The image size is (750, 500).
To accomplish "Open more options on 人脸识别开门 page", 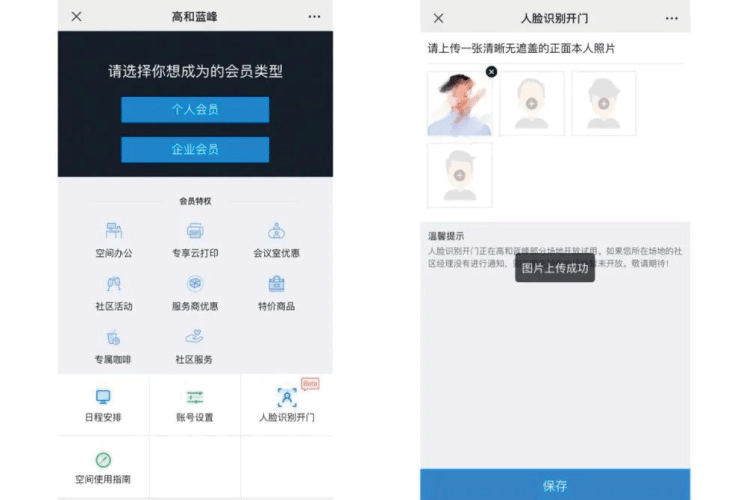I will [x=671, y=18].
